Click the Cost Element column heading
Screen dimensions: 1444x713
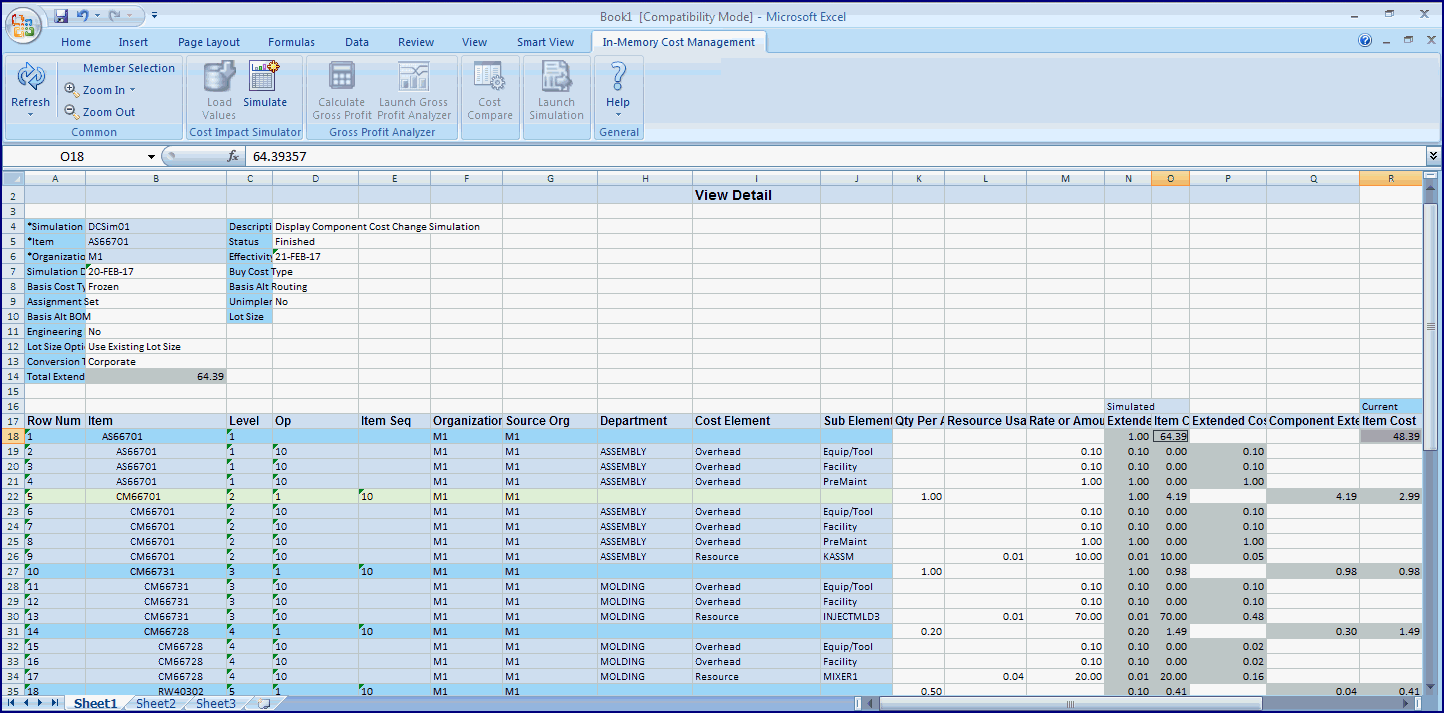click(x=756, y=421)
